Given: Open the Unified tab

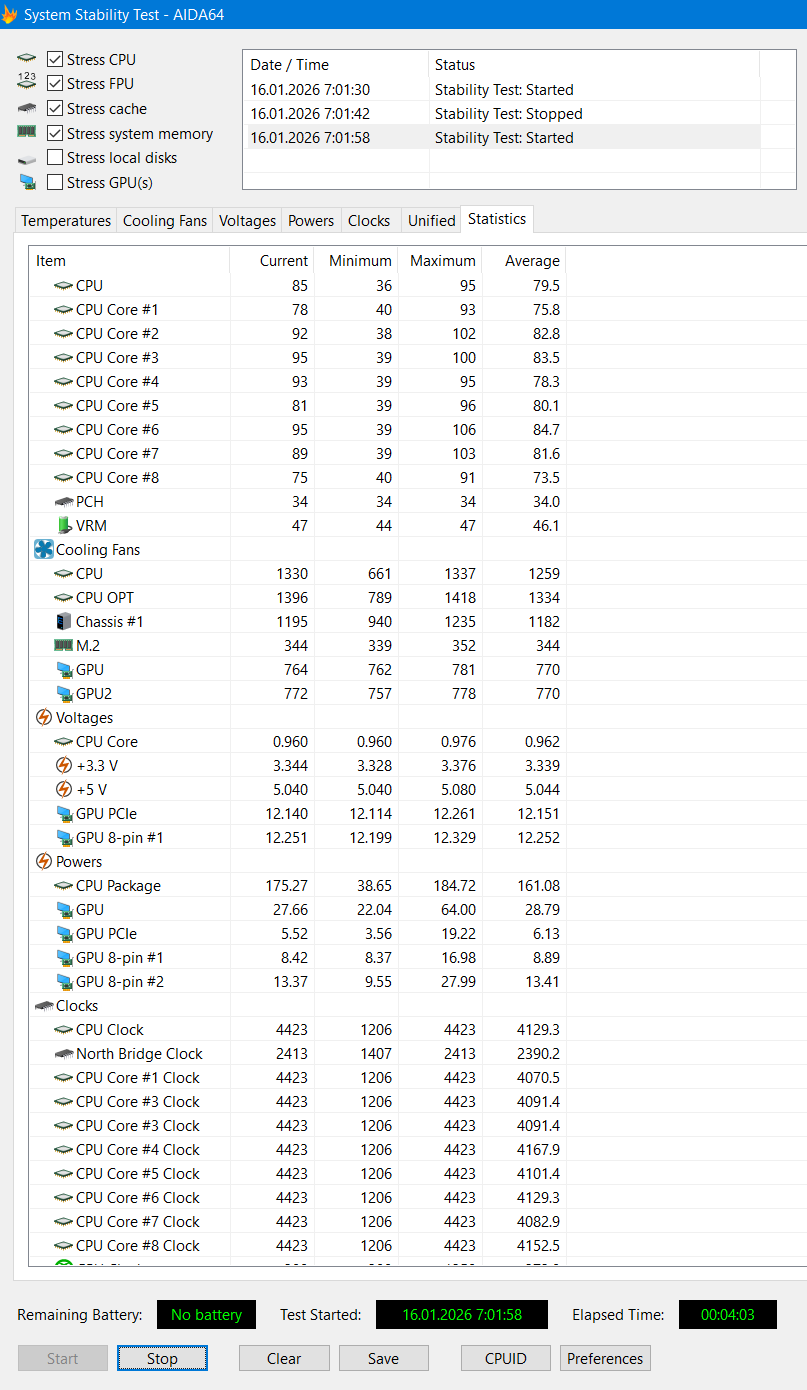Looking at the screenshot, I should click(x=431, y=221).
